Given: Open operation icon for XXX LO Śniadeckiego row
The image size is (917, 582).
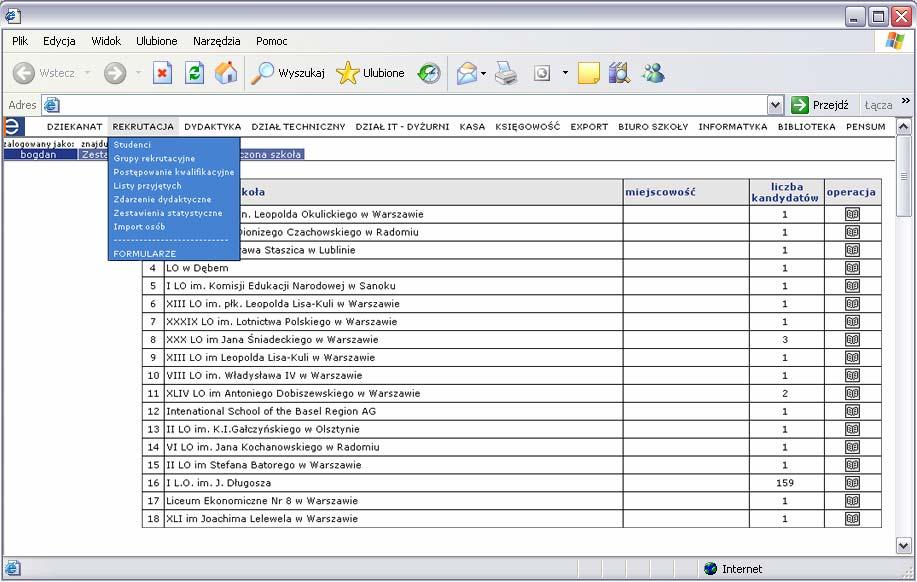Looking at the screenshot, I should coord(852,339).
